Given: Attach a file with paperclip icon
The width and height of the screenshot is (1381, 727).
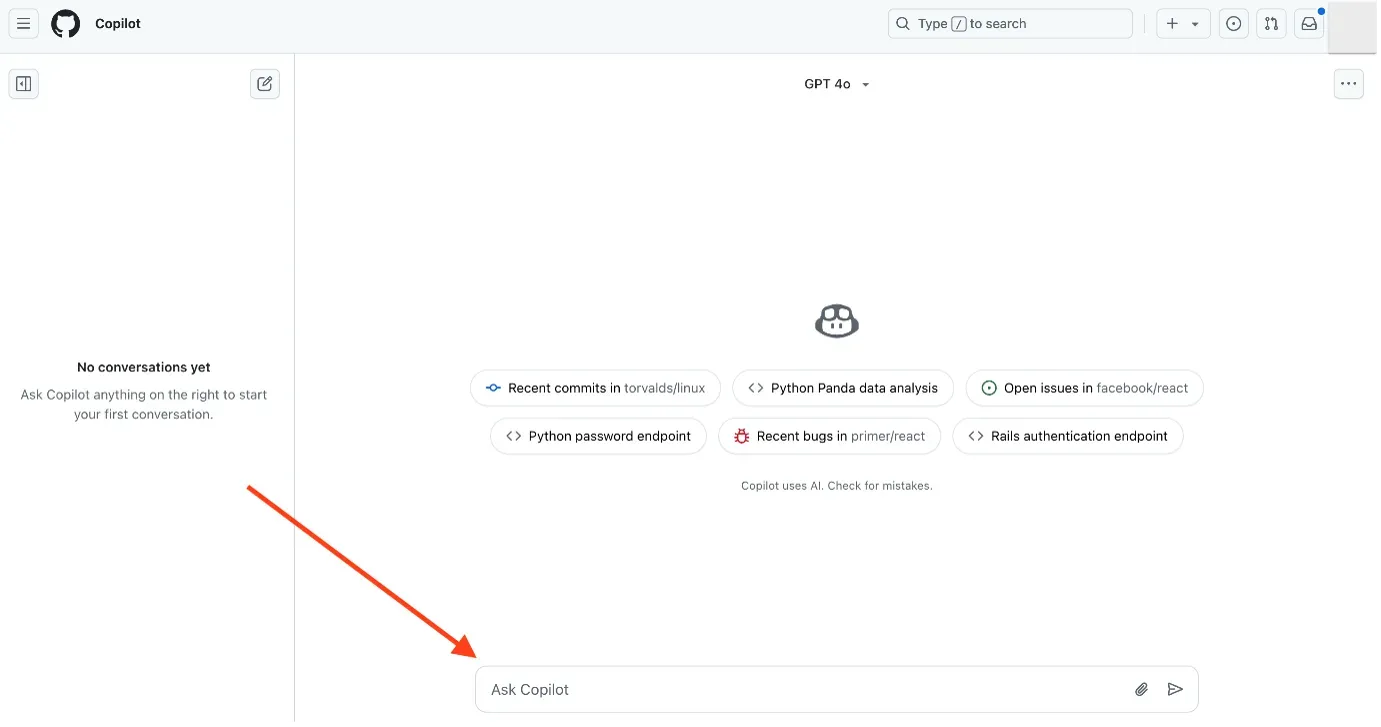Looking at the screenshot, I should pyautogui.click(x=1141, y=689).
